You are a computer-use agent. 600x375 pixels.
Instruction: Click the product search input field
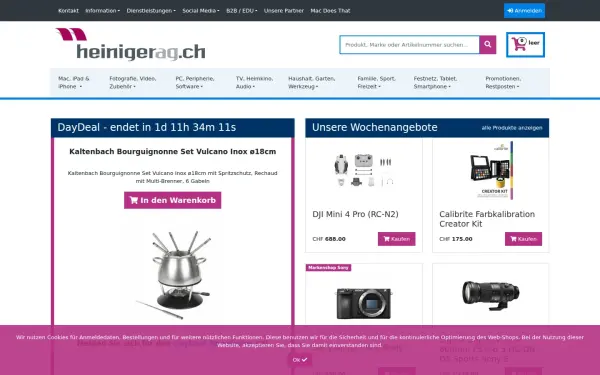click(x=409, y=45)
